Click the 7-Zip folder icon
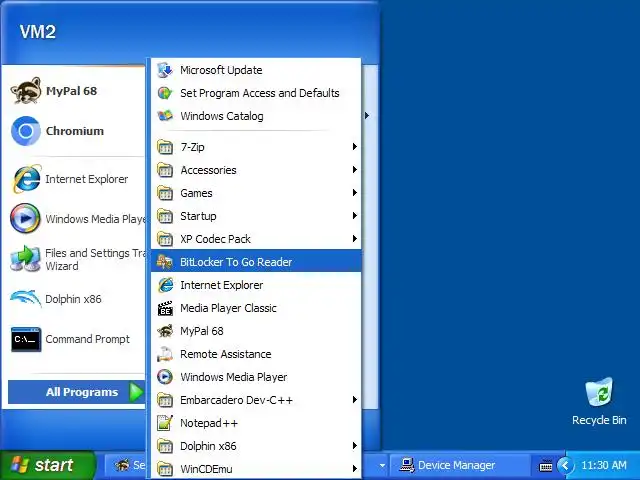Image resolution: width=640 pixels, height=480 pixels. 165,147
